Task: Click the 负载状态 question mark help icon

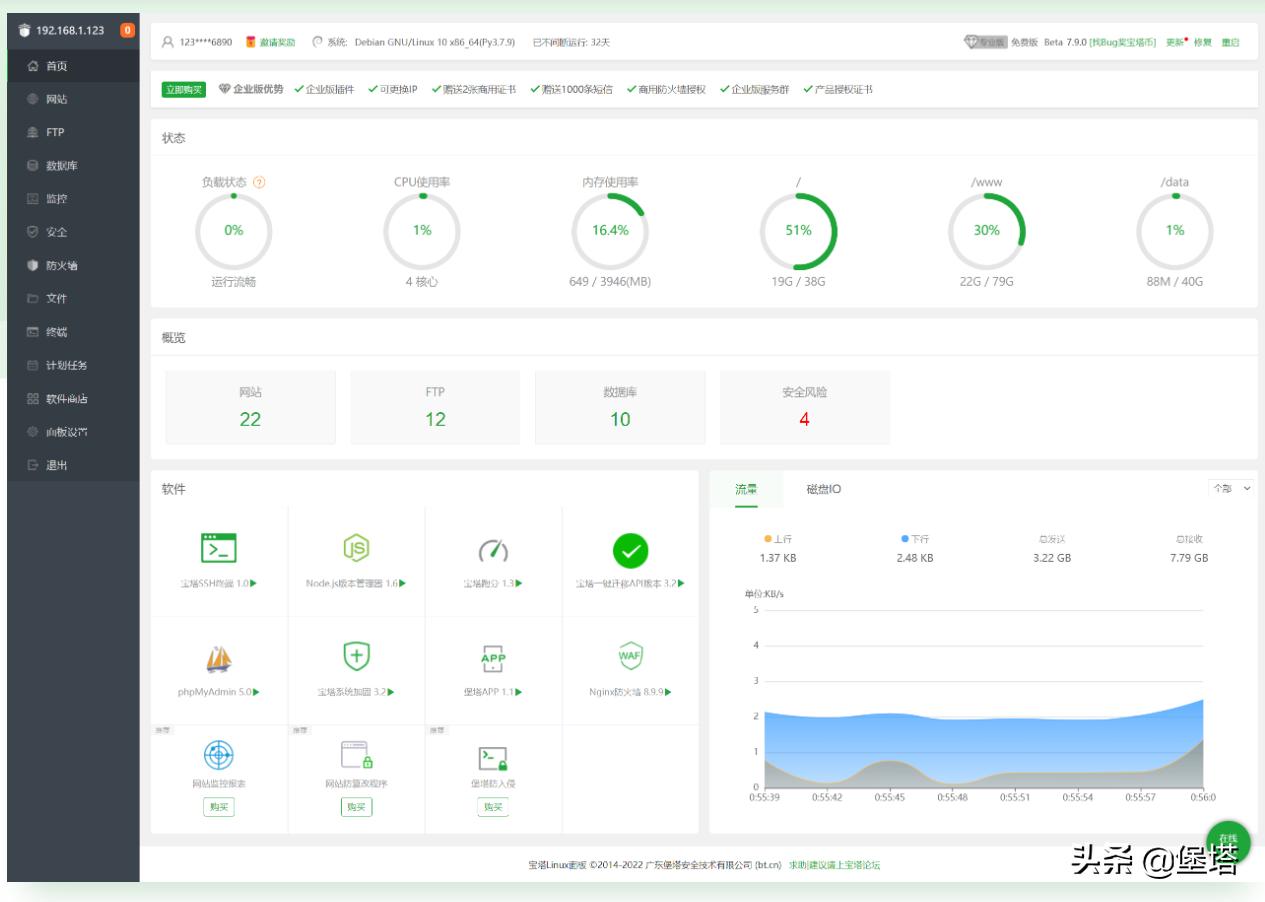Action: click(x=259, y=183)
